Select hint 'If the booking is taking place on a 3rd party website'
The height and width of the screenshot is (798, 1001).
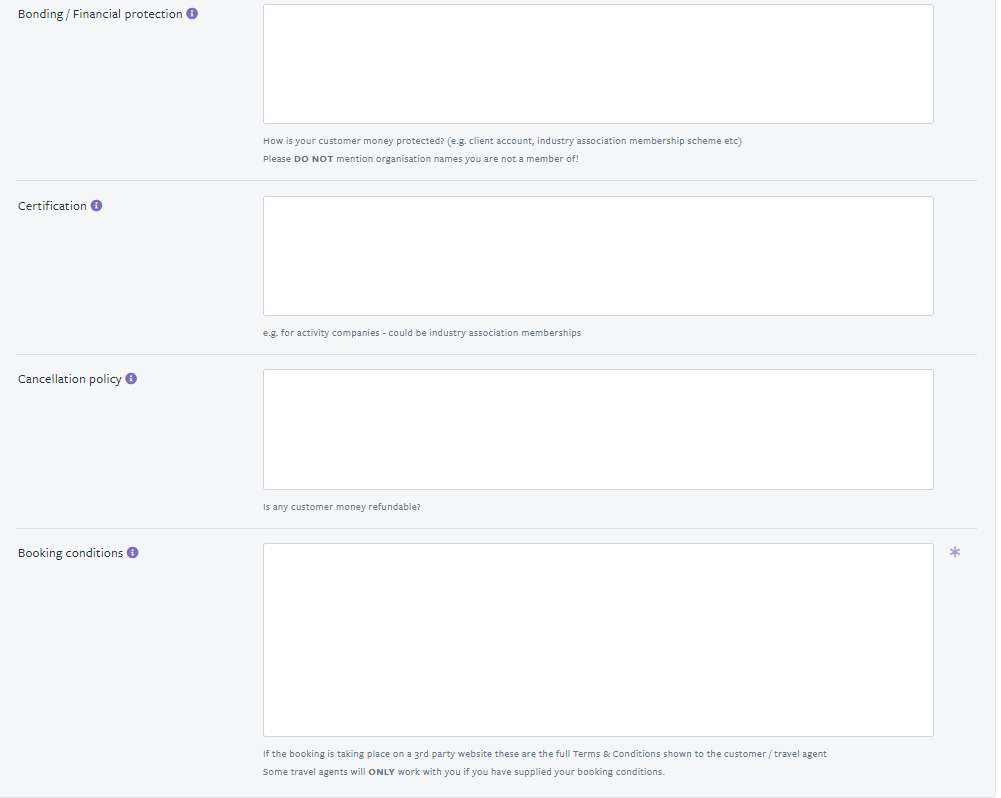545,754
